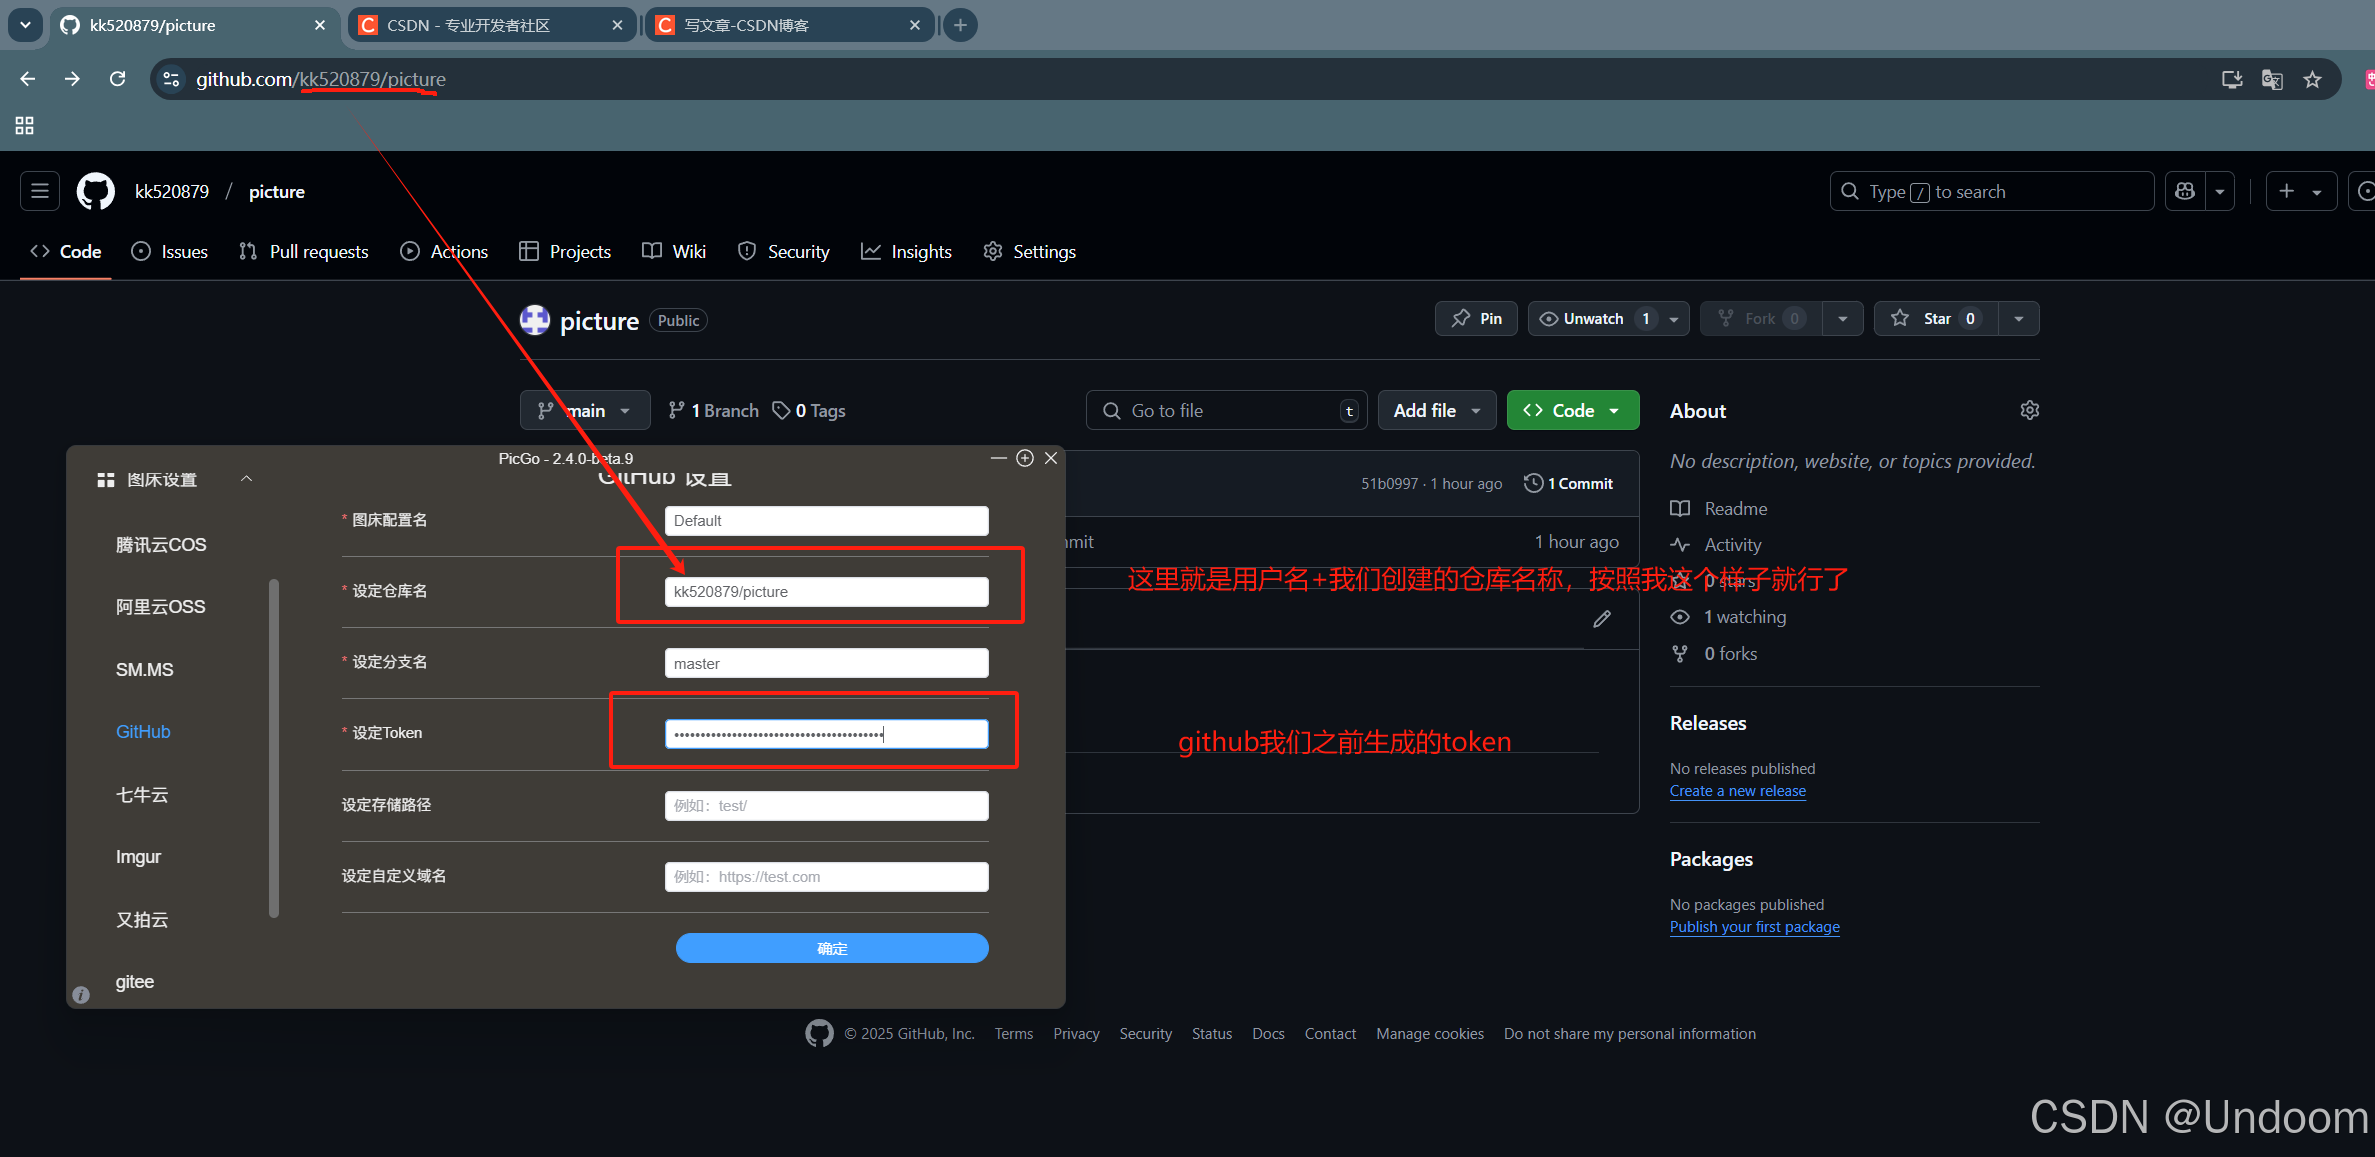The image size is (2375, 1157).
Task: Open the Copilot dropdown arrow in the header
Action: [x=2220, y=191]
